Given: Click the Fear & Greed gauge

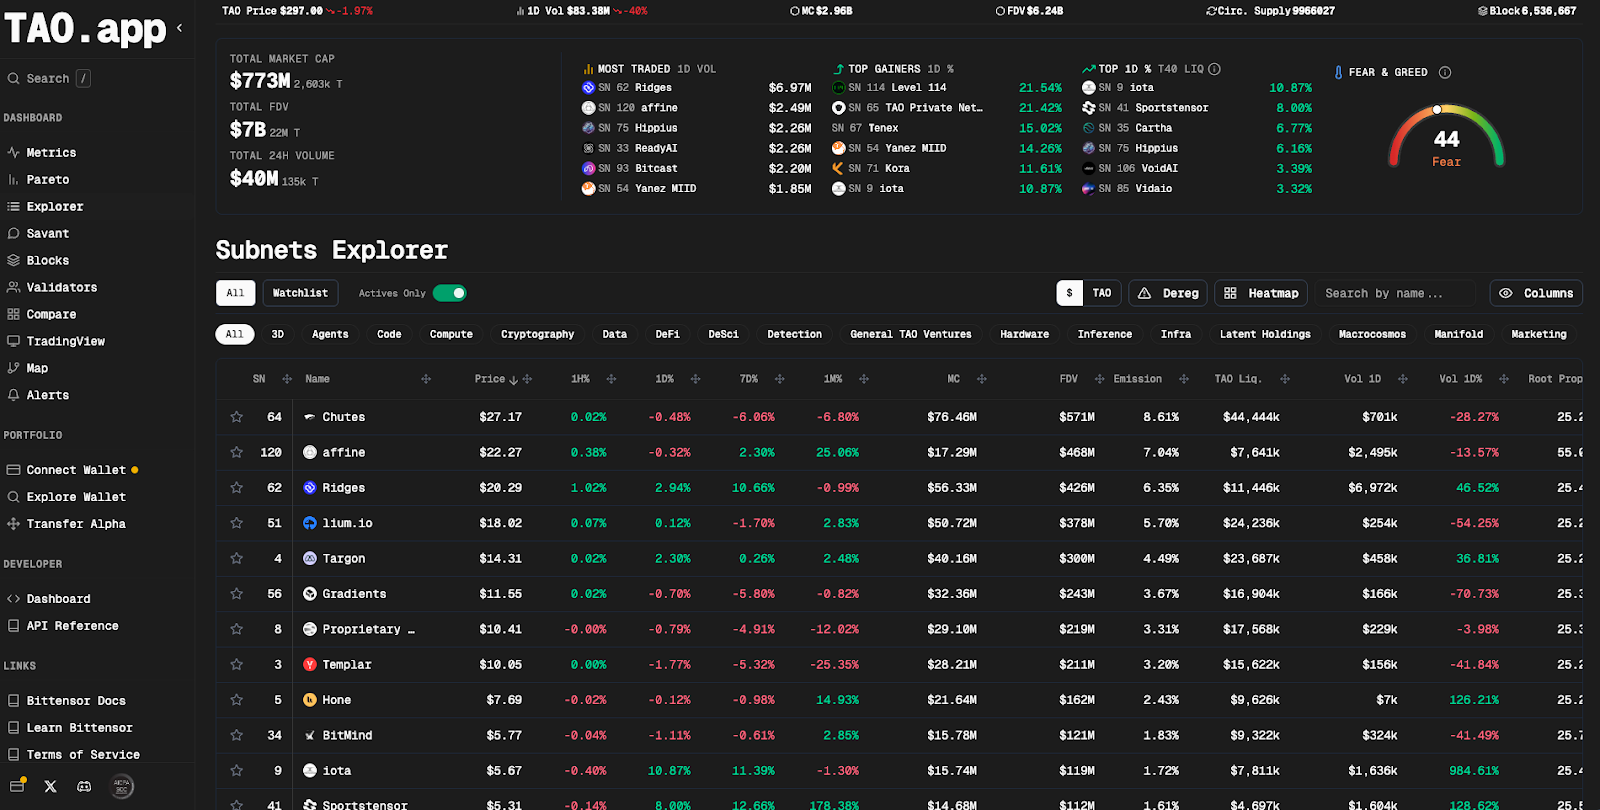Looking at the screenshot, I should (1446, 138).
